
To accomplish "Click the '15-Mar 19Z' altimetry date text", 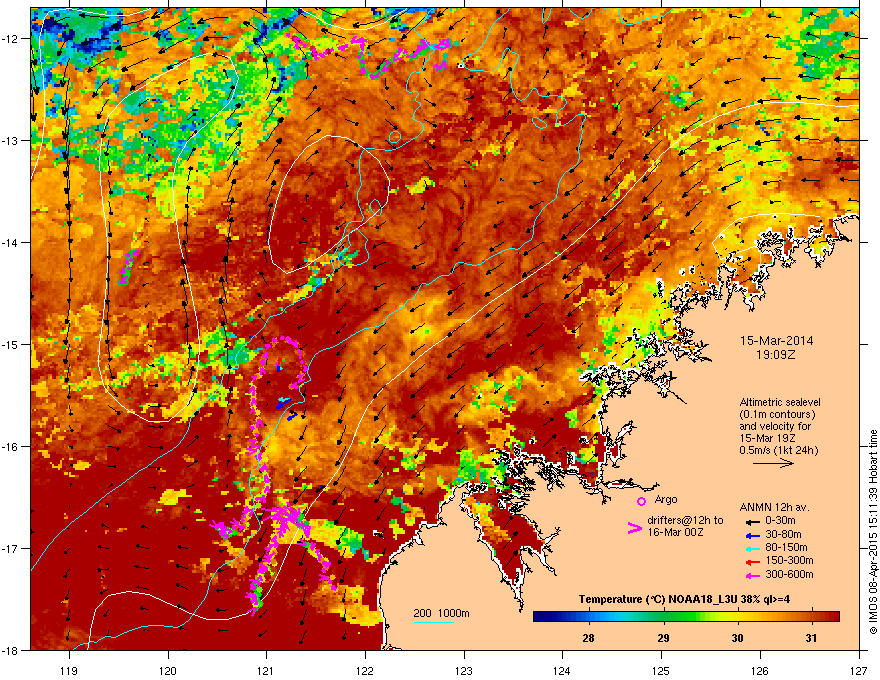I will click(766, 438).
